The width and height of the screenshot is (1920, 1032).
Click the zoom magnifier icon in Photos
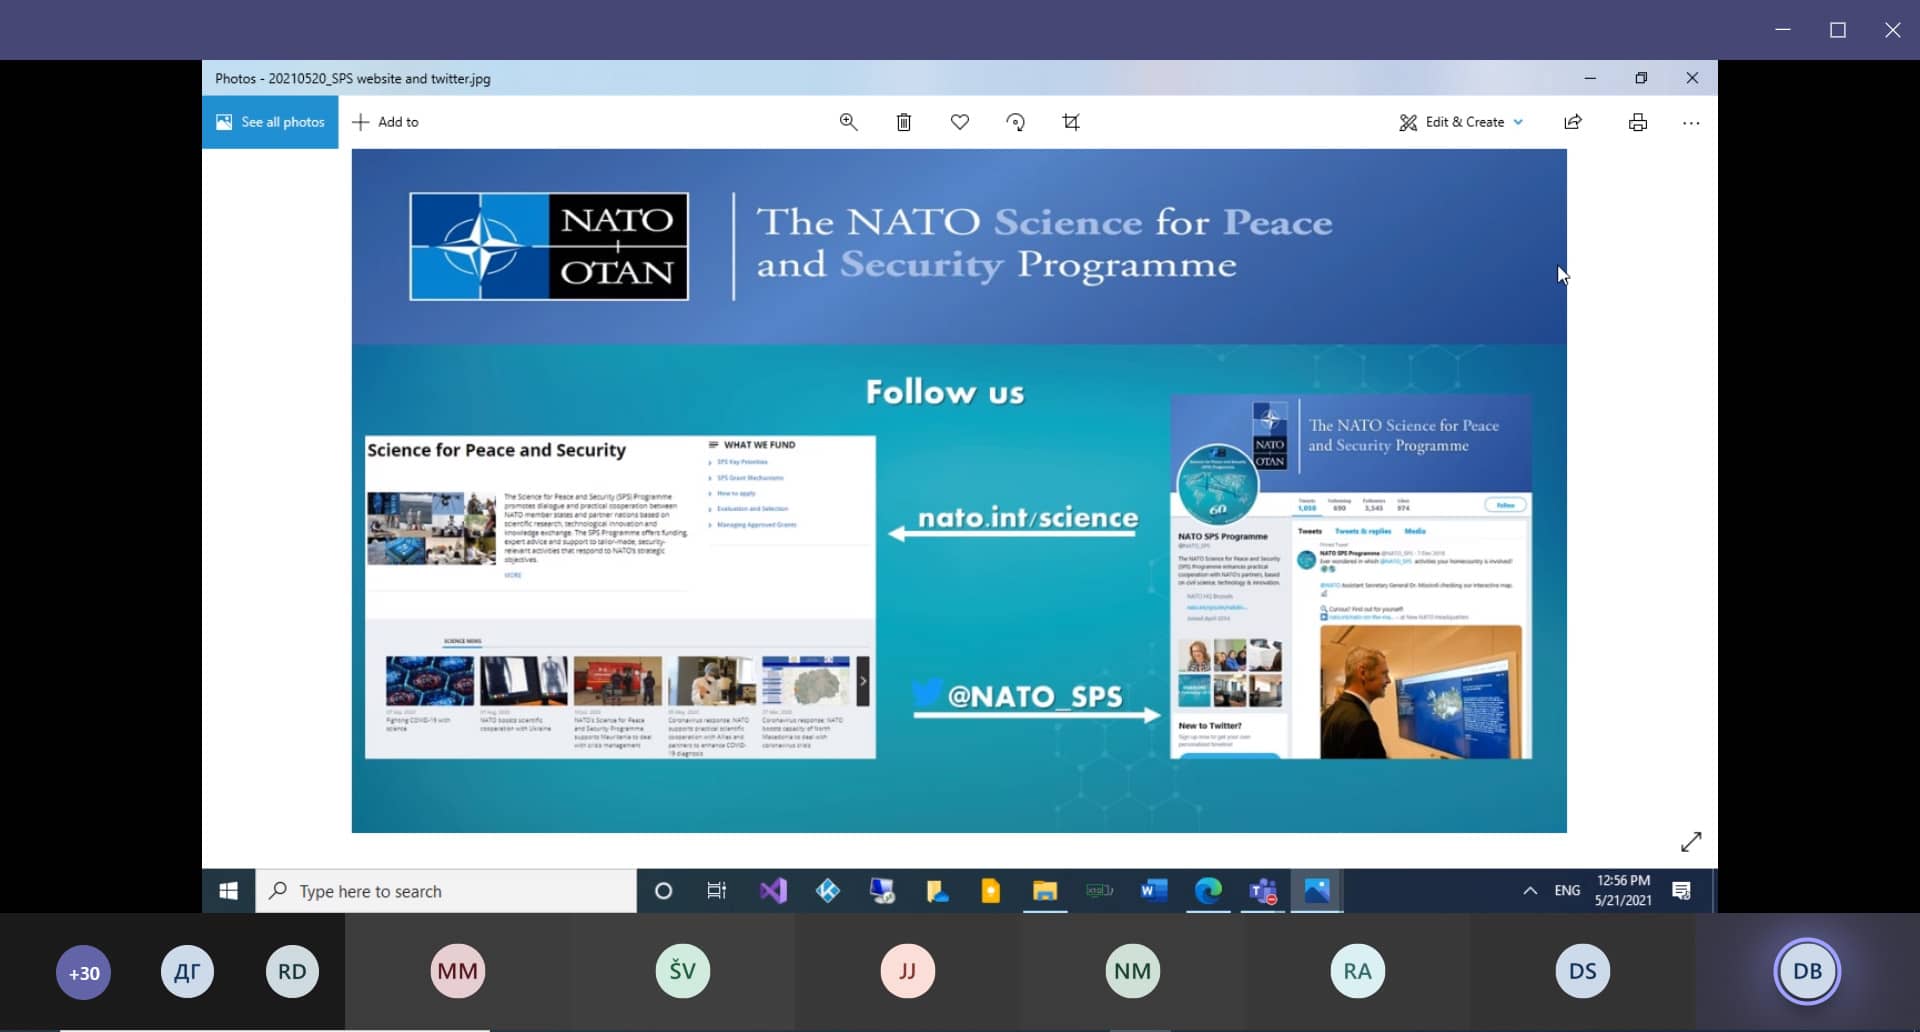point(848,122)
